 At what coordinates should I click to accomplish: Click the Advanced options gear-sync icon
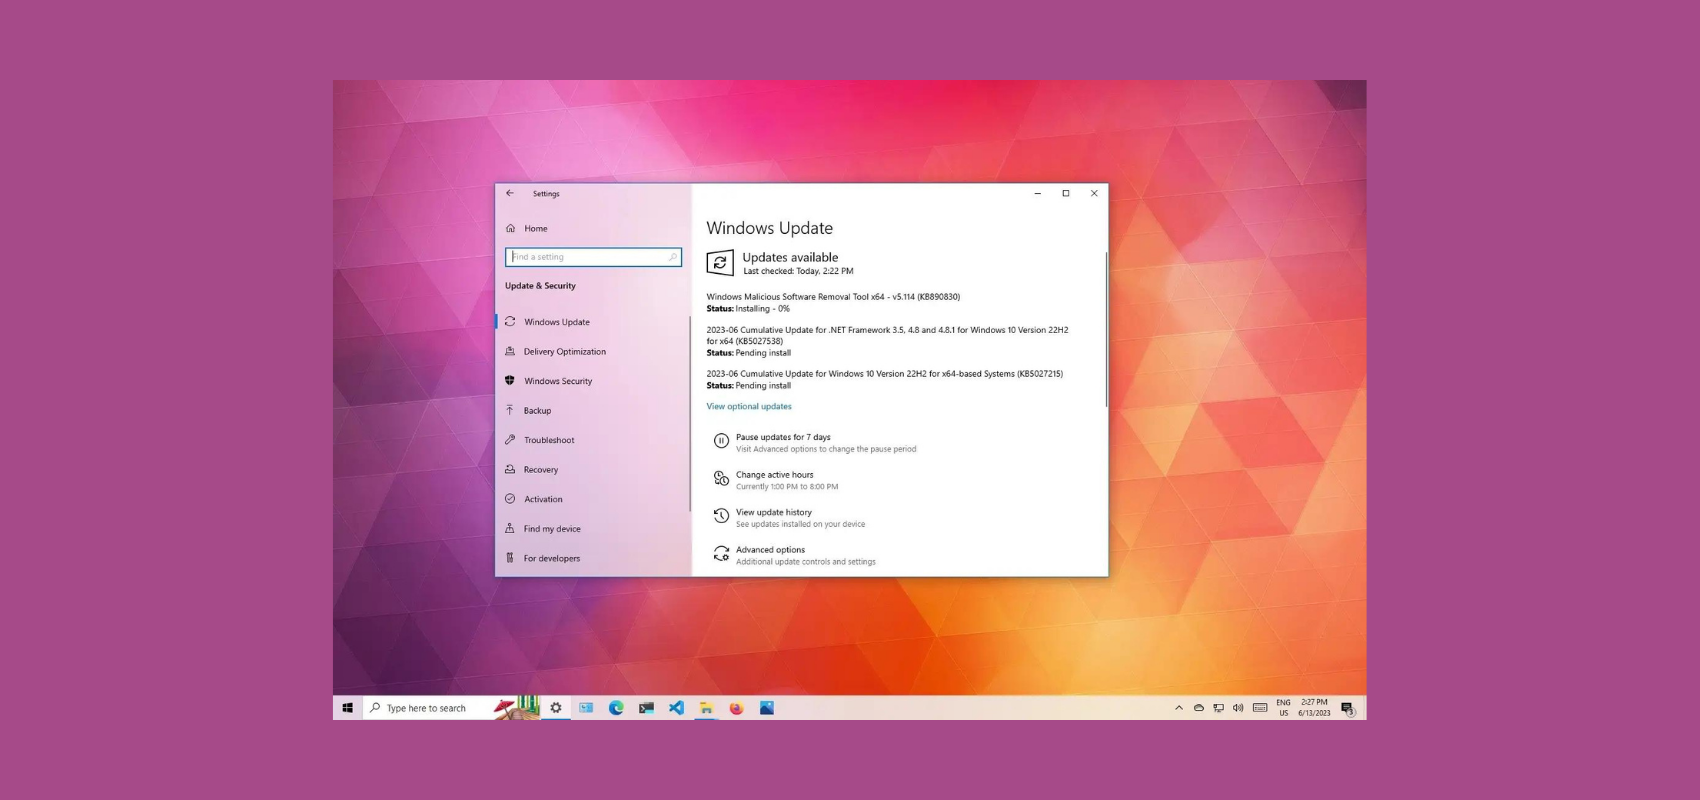click(721, 554)
